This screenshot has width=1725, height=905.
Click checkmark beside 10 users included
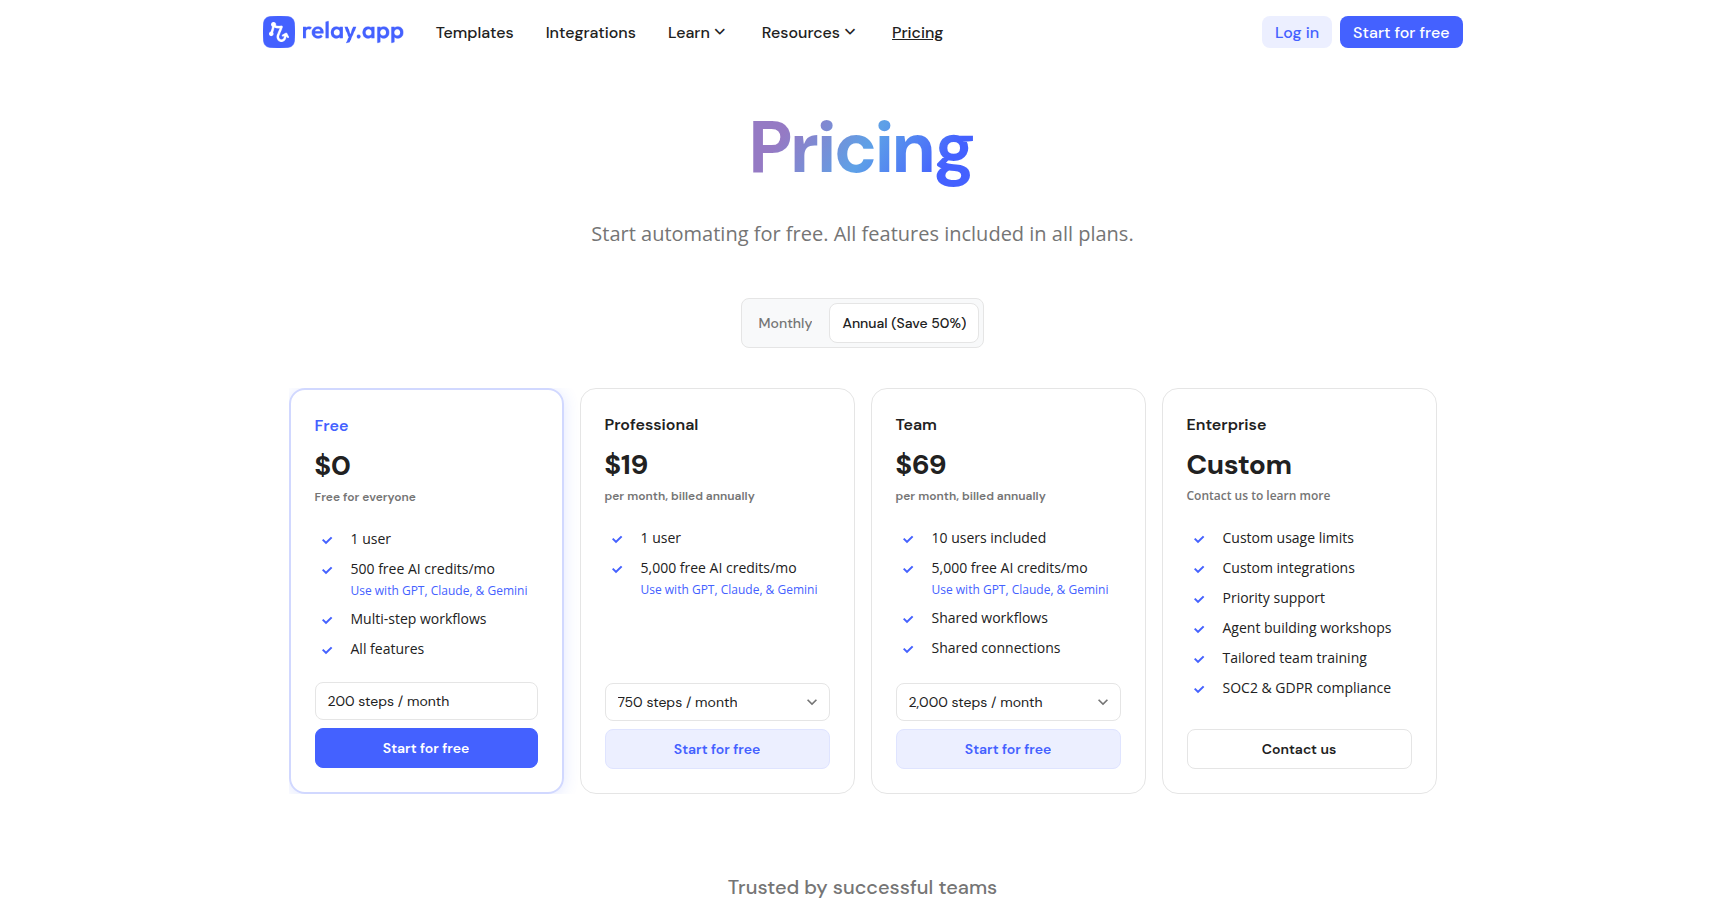click(x=908, y=539)
